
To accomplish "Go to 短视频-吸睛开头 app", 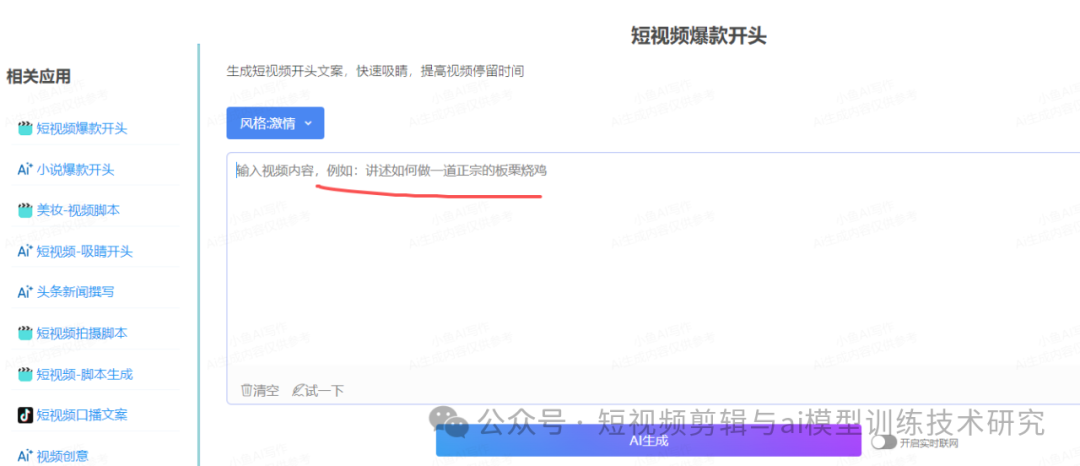I will coord(84,251).
